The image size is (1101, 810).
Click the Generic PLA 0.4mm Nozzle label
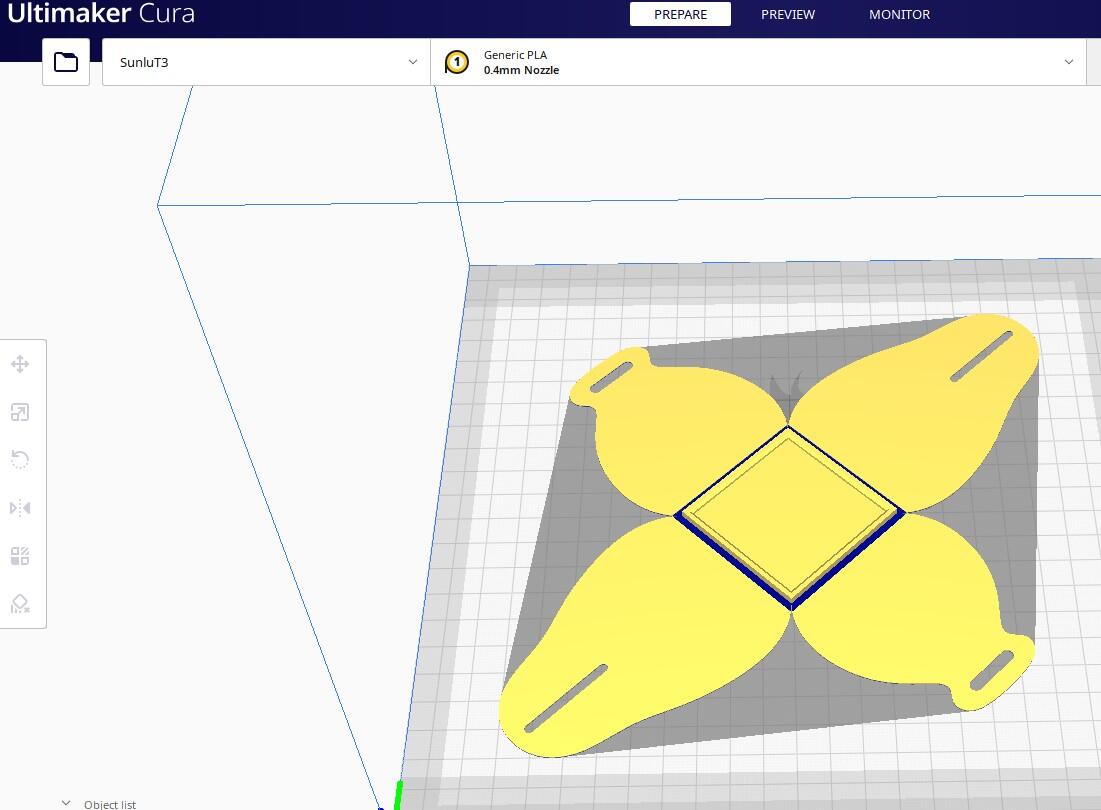coord(521,63)
